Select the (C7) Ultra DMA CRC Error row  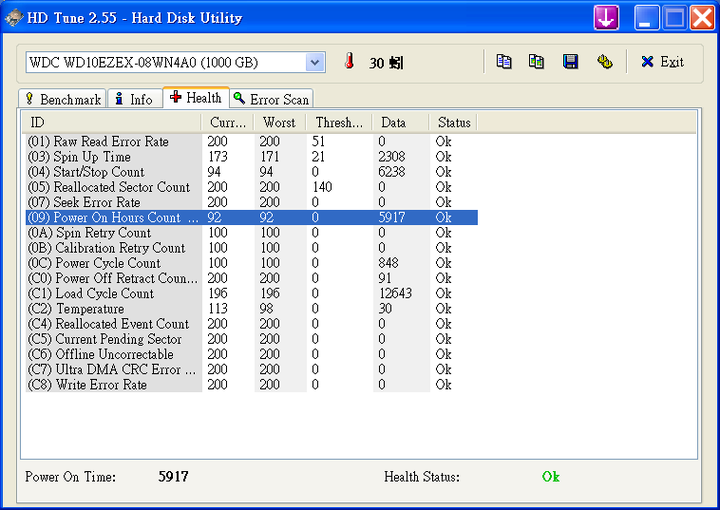252,369
